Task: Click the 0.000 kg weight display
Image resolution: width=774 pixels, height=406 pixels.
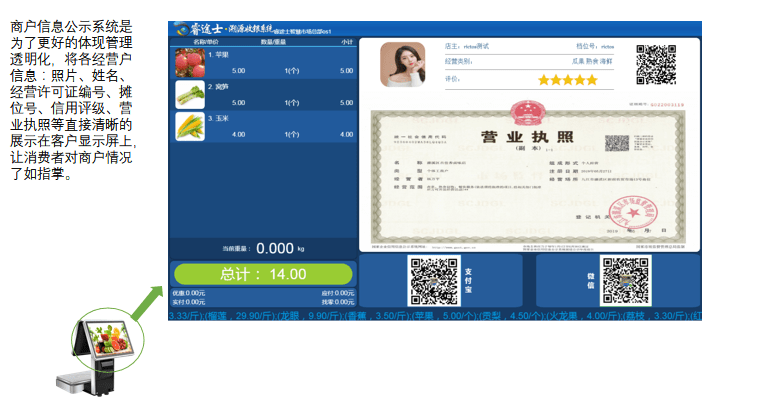Action: [x=280, y=248]
